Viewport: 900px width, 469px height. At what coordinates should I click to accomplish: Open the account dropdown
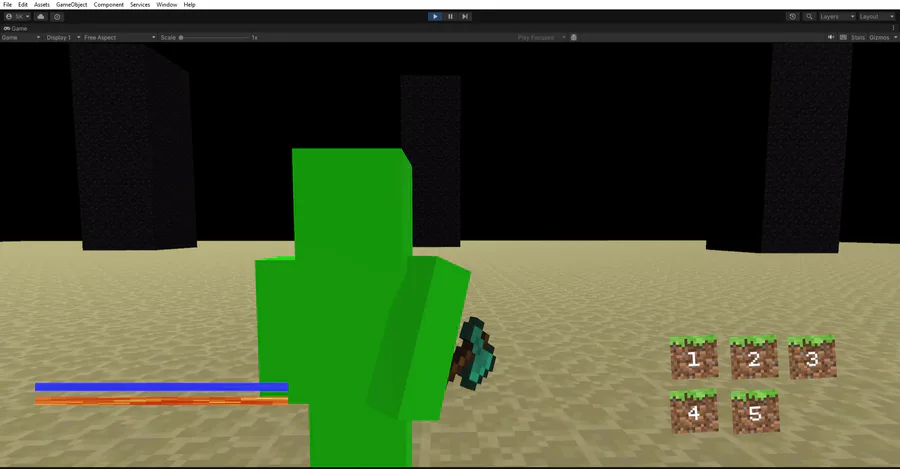tap(17, 17)
